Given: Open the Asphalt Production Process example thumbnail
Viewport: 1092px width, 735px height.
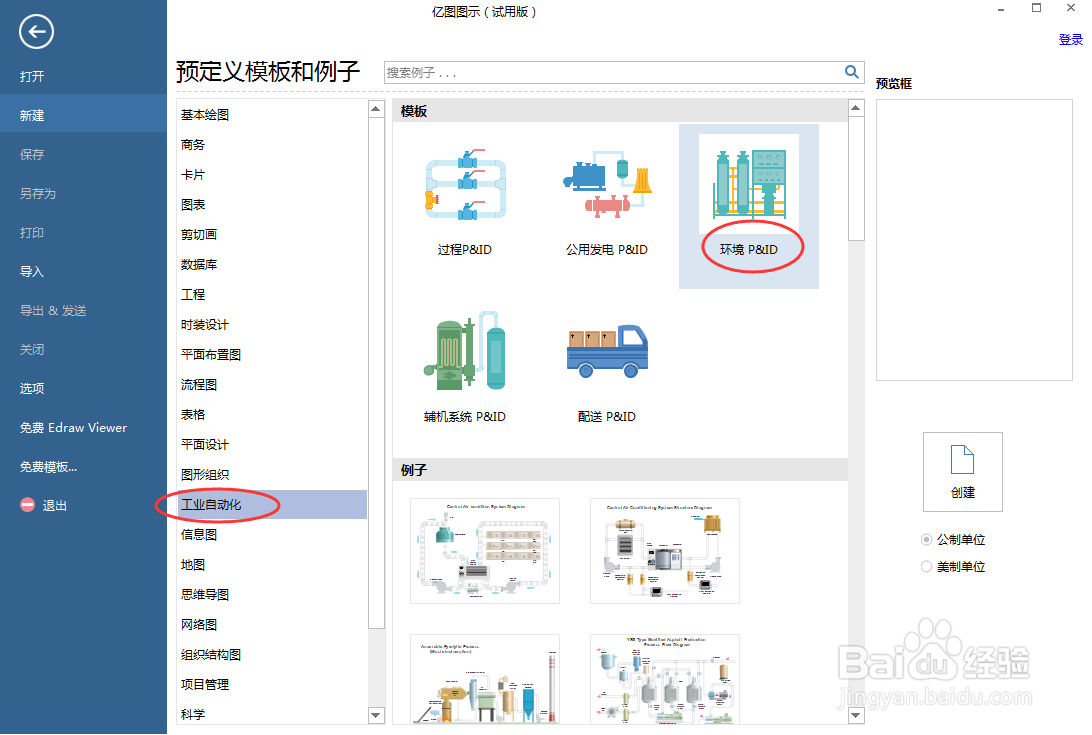Looking at the screenshot, I should (664, 679).
